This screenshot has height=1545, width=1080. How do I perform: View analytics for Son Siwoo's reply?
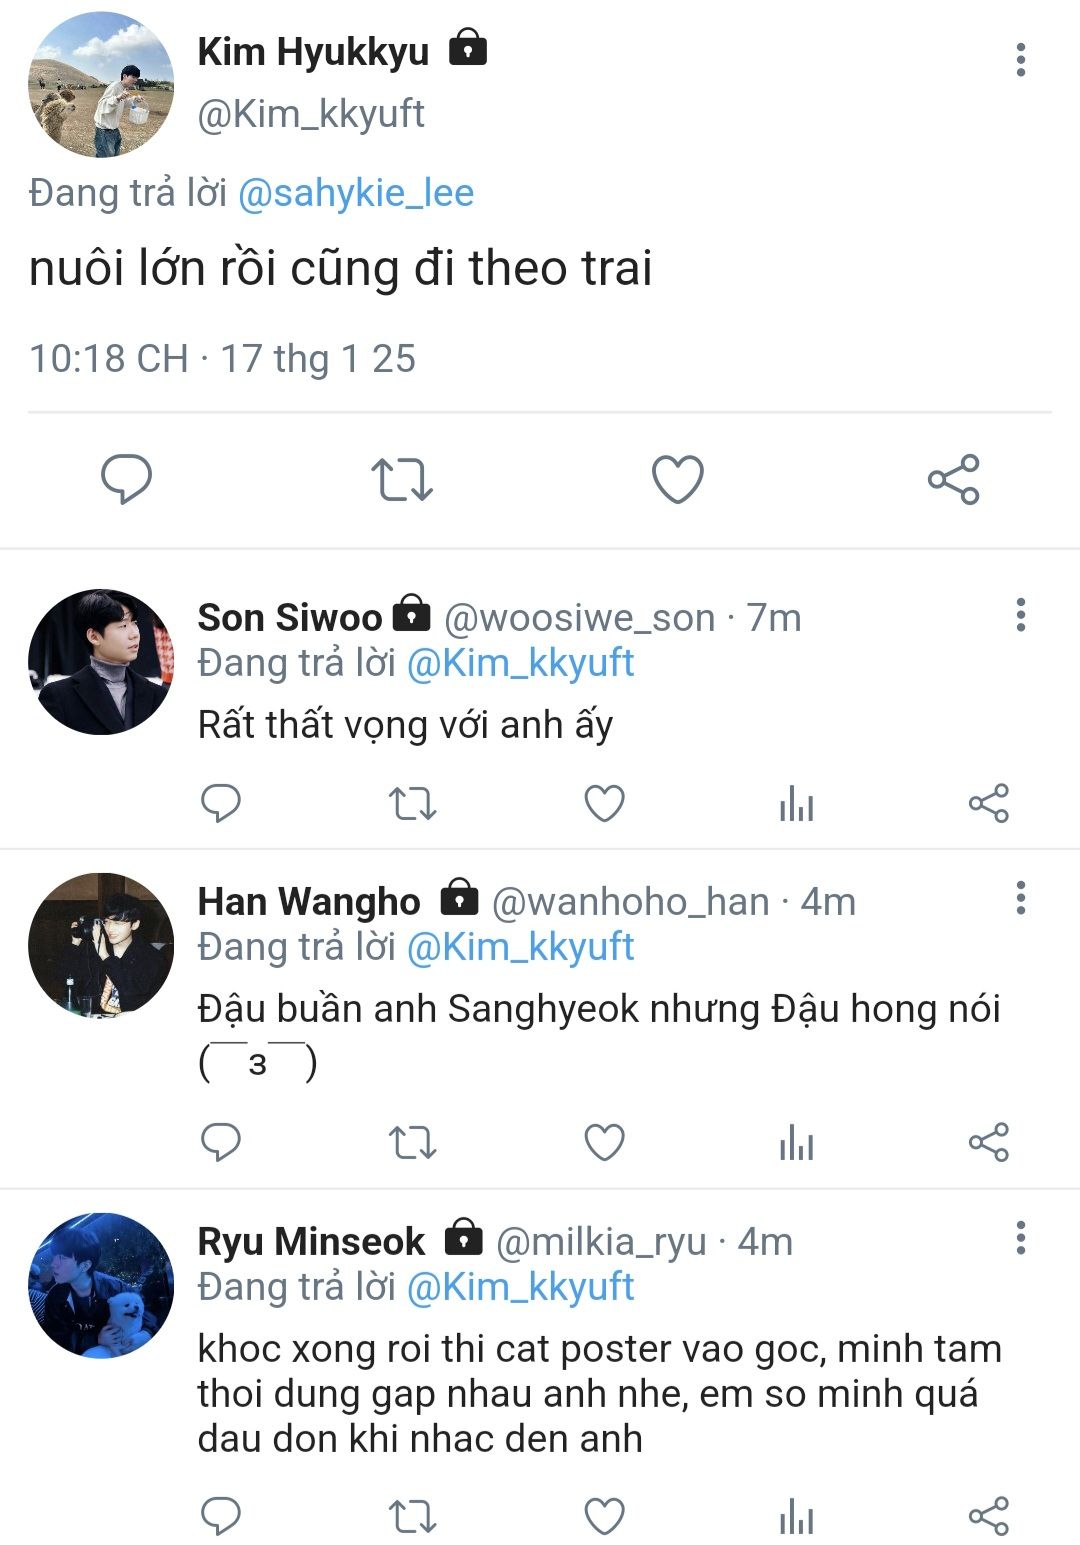(797, 803)
